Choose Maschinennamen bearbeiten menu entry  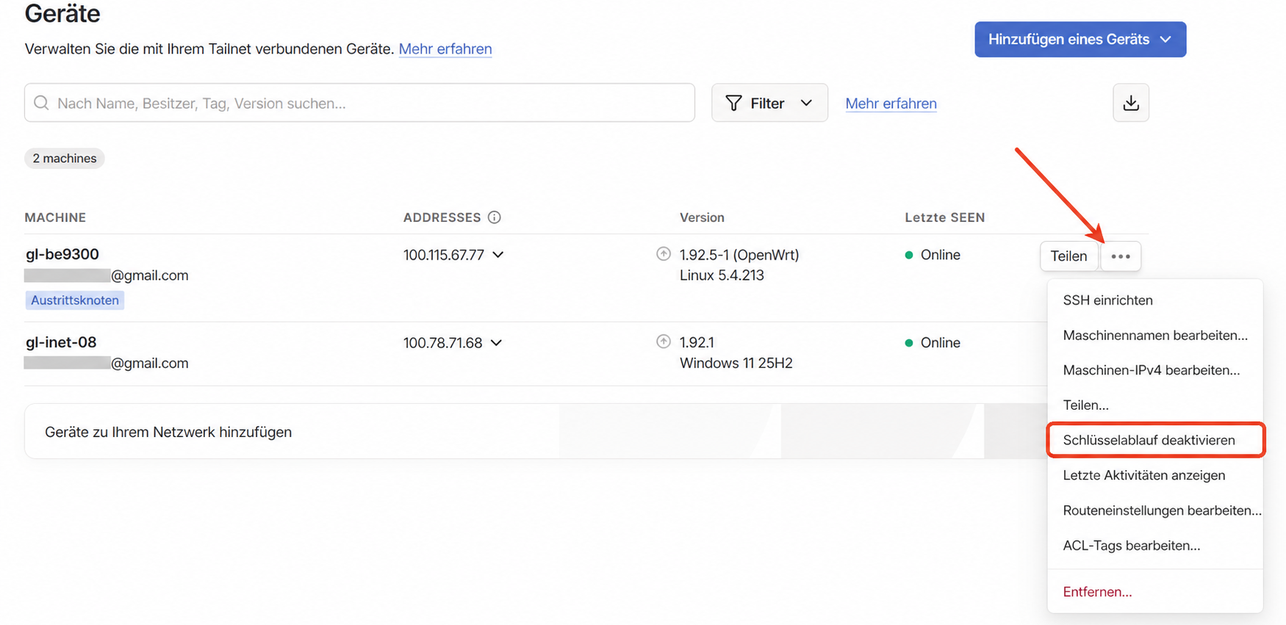pyautogui.click(x=1155, y=335)
